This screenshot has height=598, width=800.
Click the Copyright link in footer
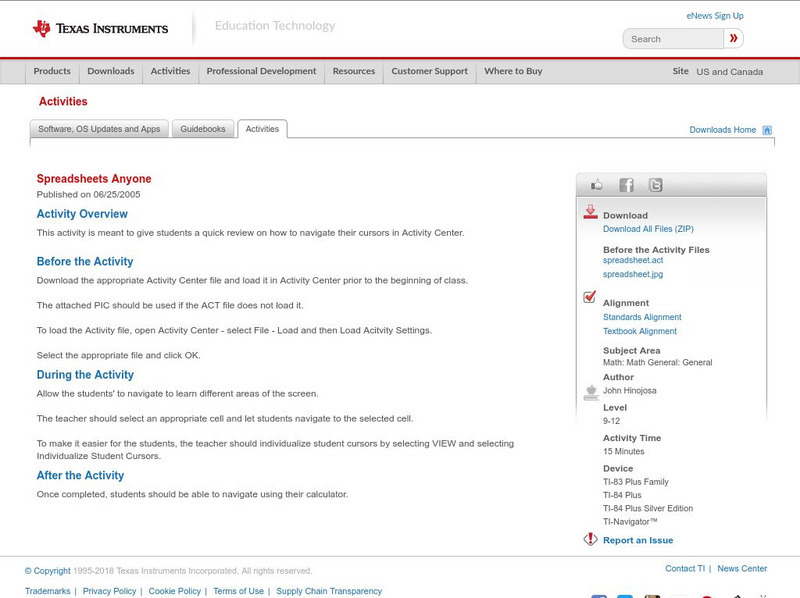pos(47,571)
